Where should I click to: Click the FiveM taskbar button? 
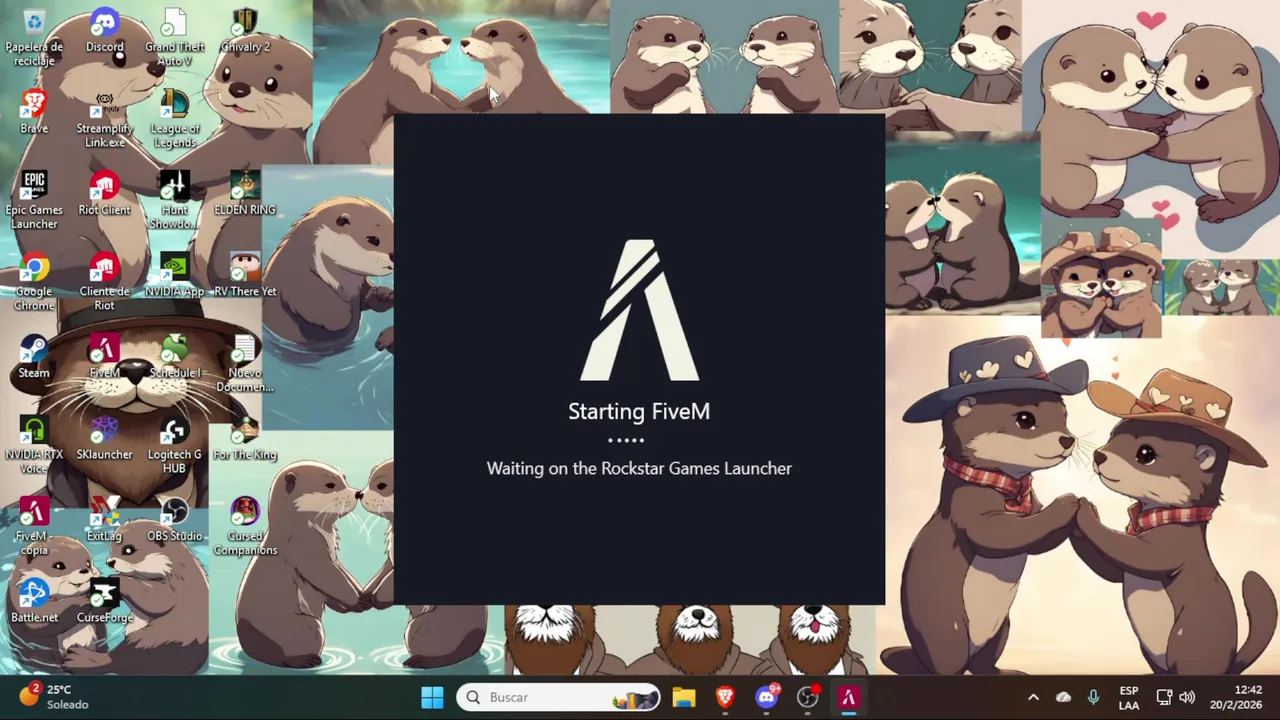[x=849, y=697]
